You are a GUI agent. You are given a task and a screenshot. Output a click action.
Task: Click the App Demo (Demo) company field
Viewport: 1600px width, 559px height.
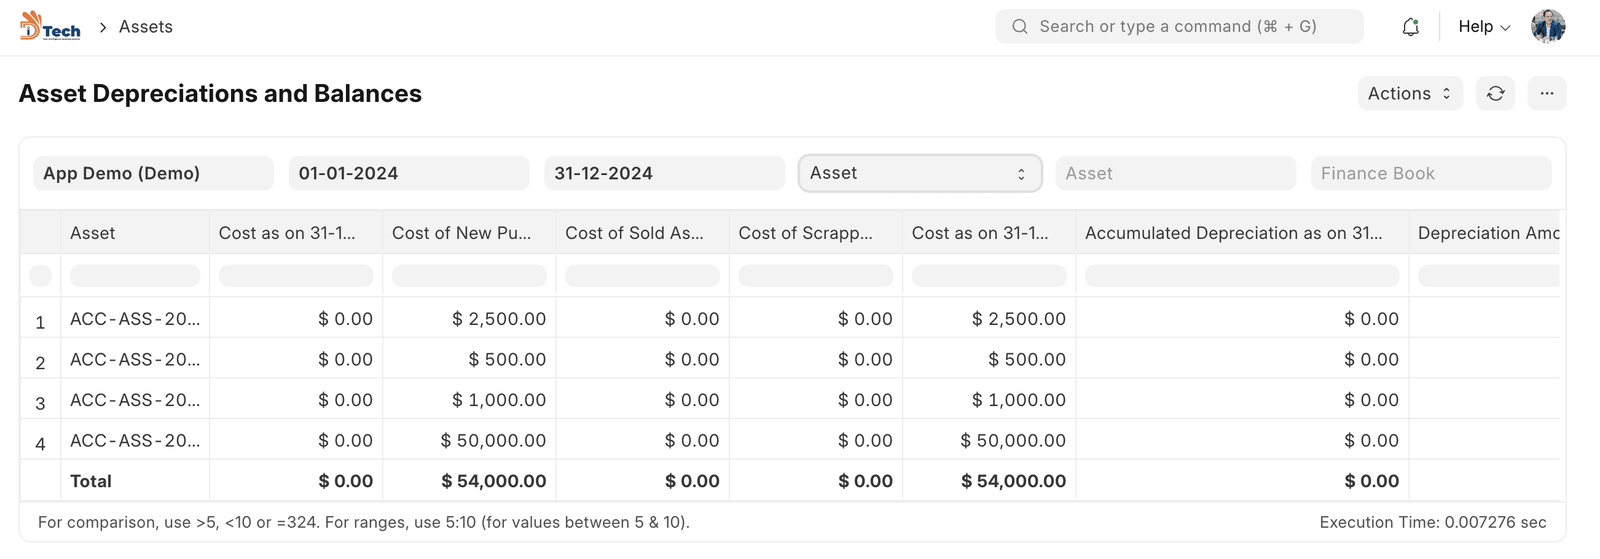153,173
